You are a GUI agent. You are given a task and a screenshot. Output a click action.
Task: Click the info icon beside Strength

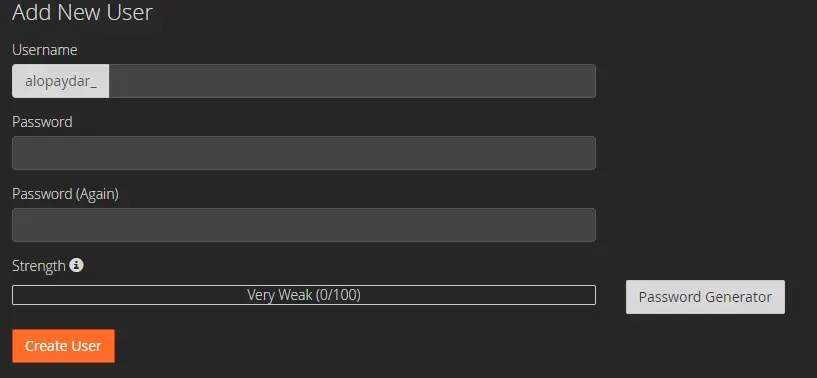76,265
